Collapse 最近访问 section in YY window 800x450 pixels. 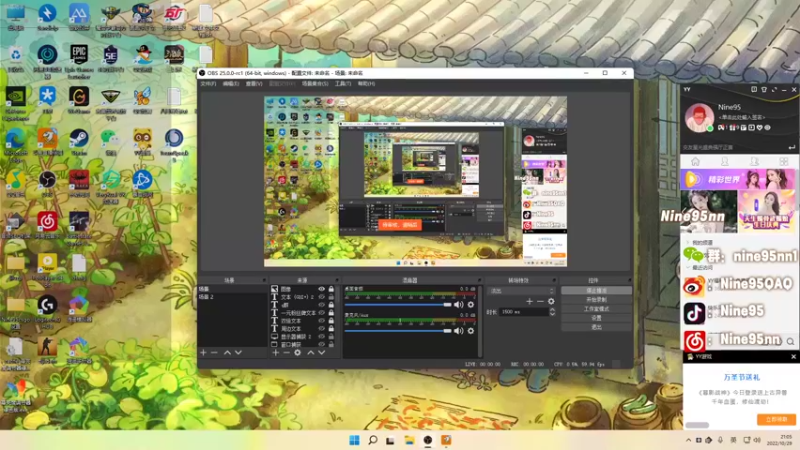click(x=688, y=267)
